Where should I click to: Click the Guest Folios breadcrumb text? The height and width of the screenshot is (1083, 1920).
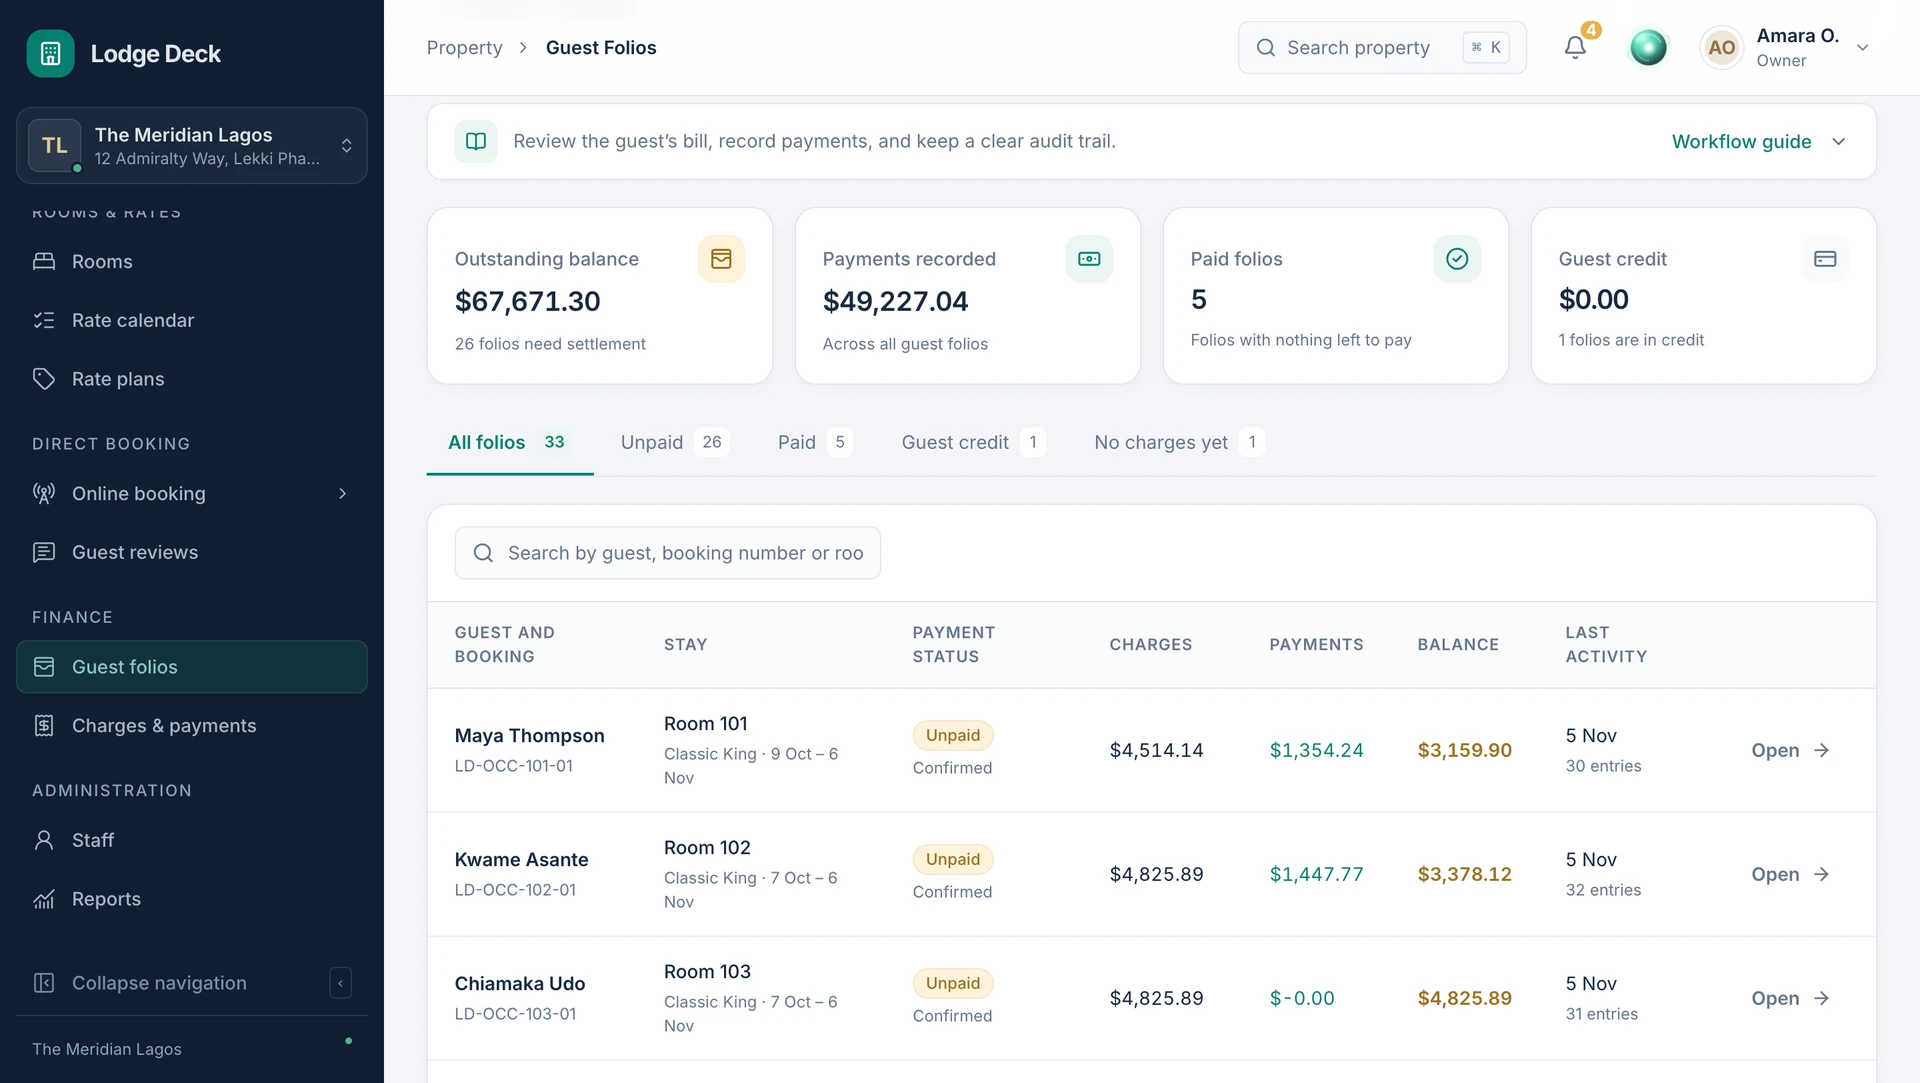[x=601, y=47]
